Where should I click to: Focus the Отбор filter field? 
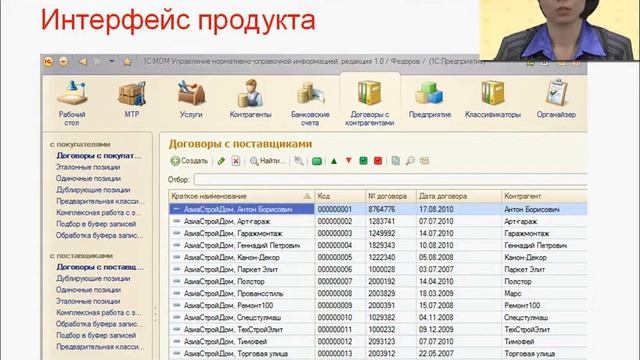(391, 179)
